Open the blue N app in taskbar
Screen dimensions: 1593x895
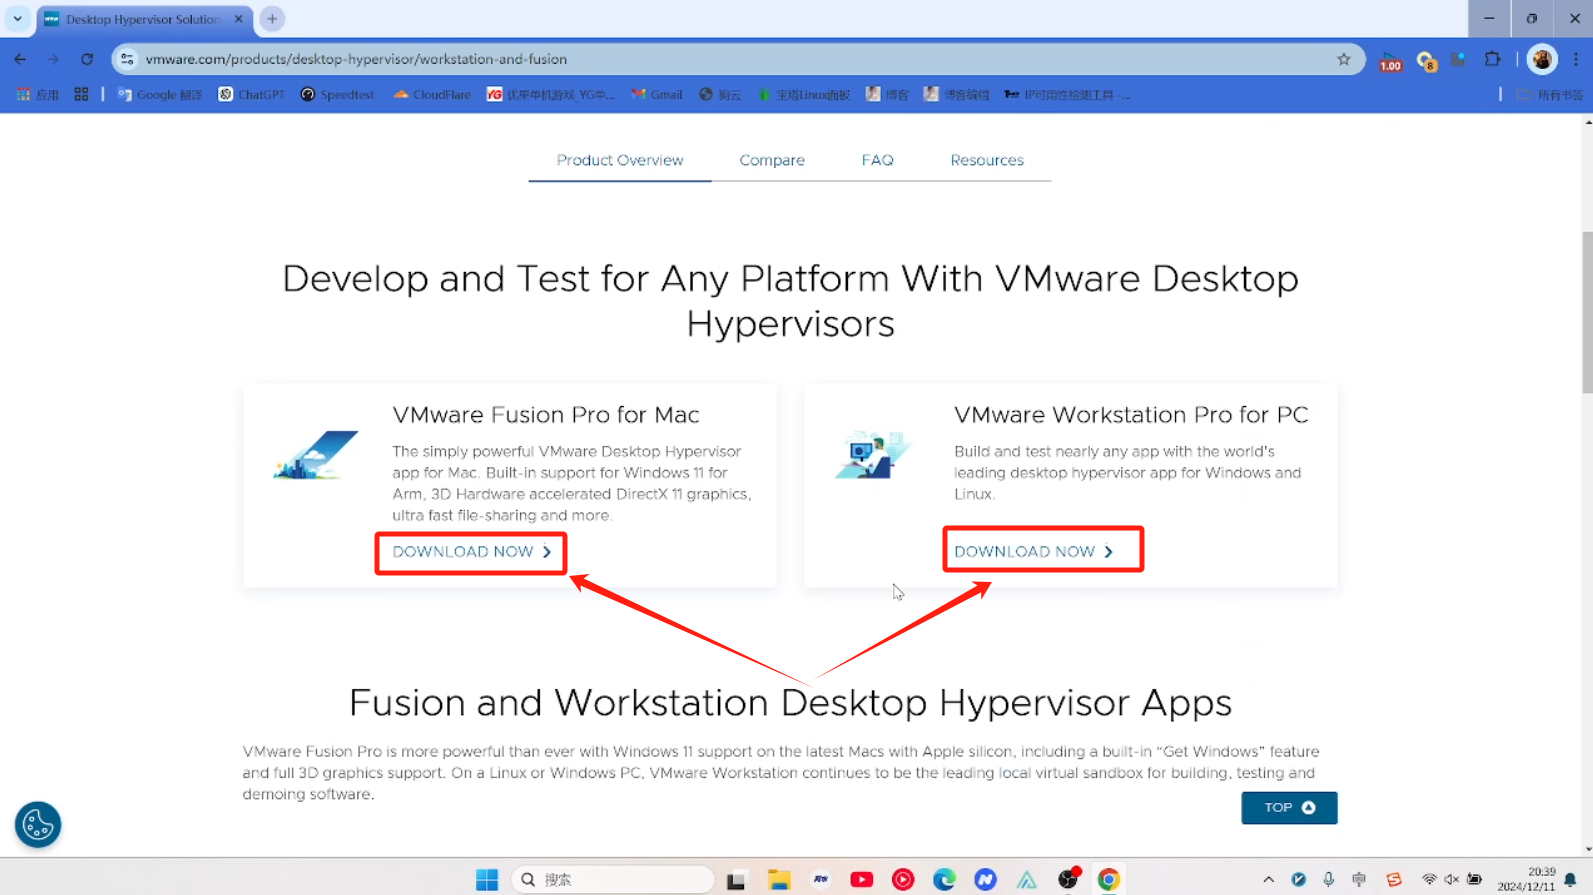click(x=985, y=879)
